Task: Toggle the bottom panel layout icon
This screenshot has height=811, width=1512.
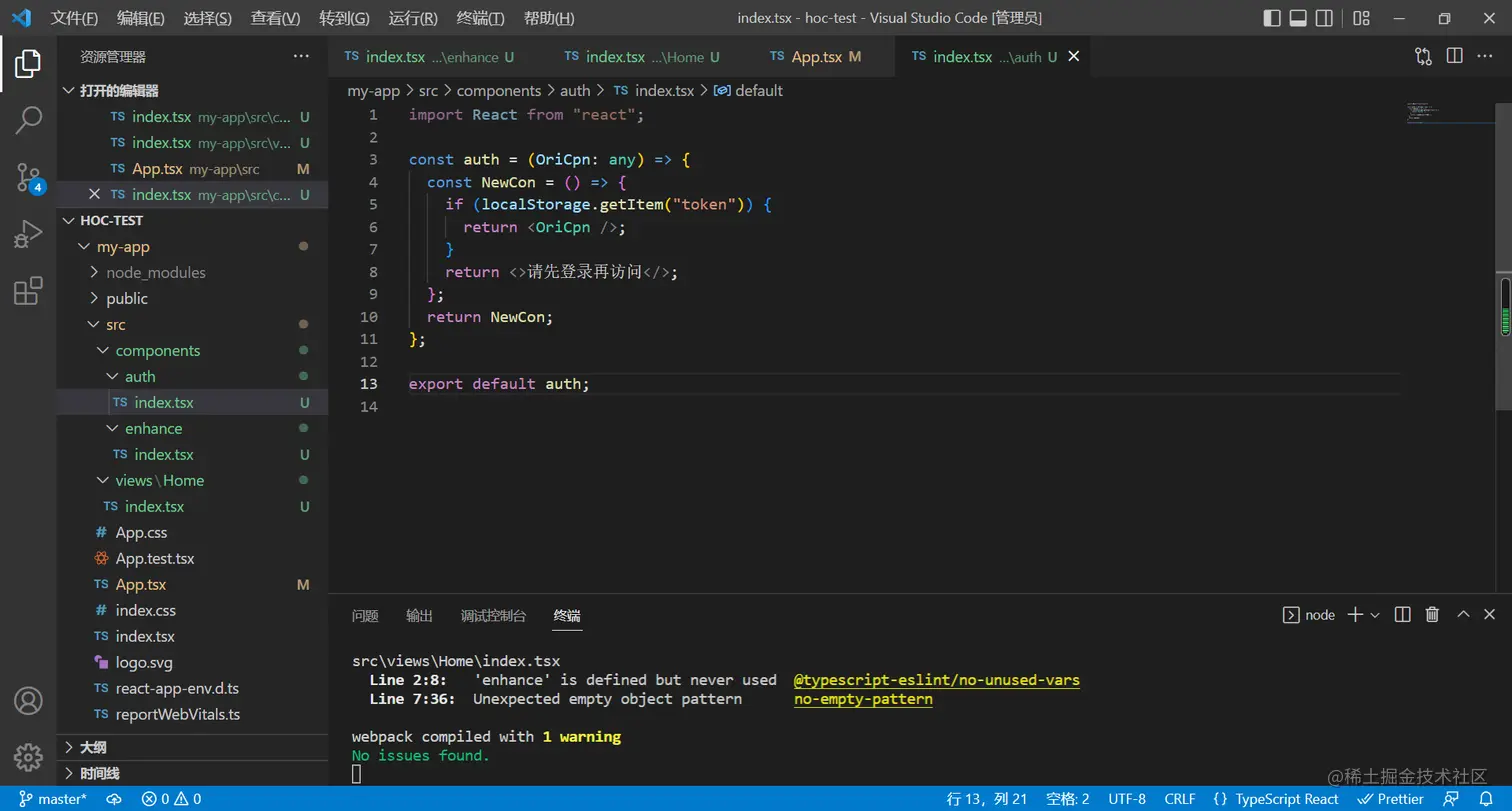Action: click(1298, 18)
